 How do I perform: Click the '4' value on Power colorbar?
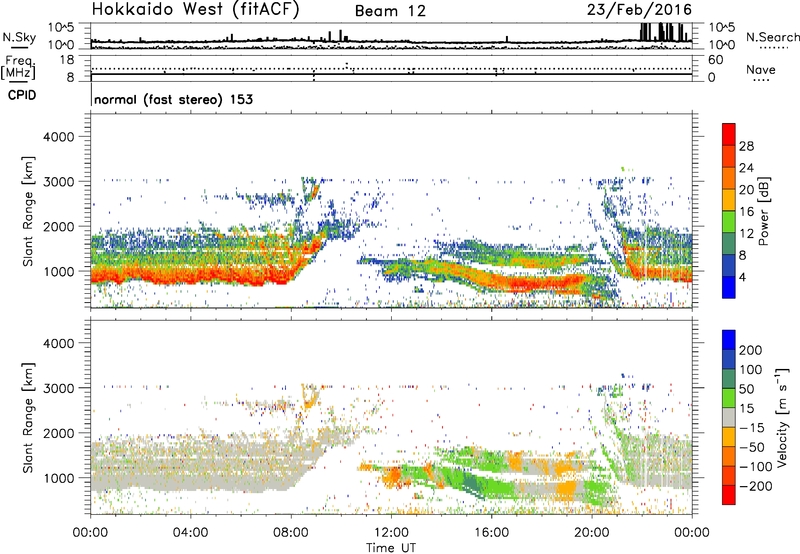click(743, 278)
